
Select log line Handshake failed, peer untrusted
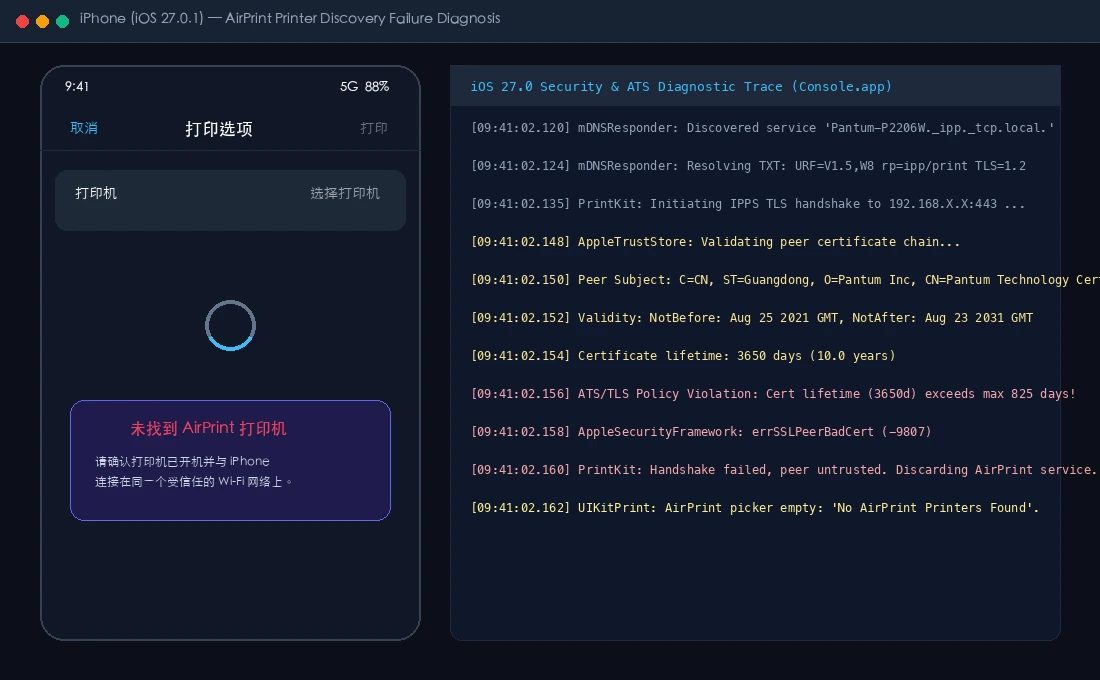coord(784,469)
